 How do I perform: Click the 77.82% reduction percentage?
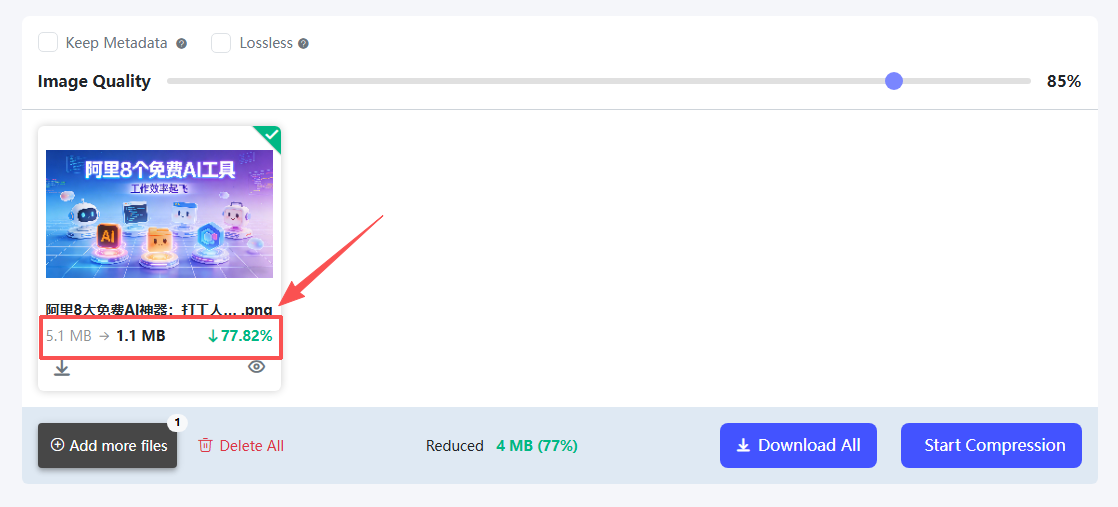pyautogui.click(x=240, y=336)
